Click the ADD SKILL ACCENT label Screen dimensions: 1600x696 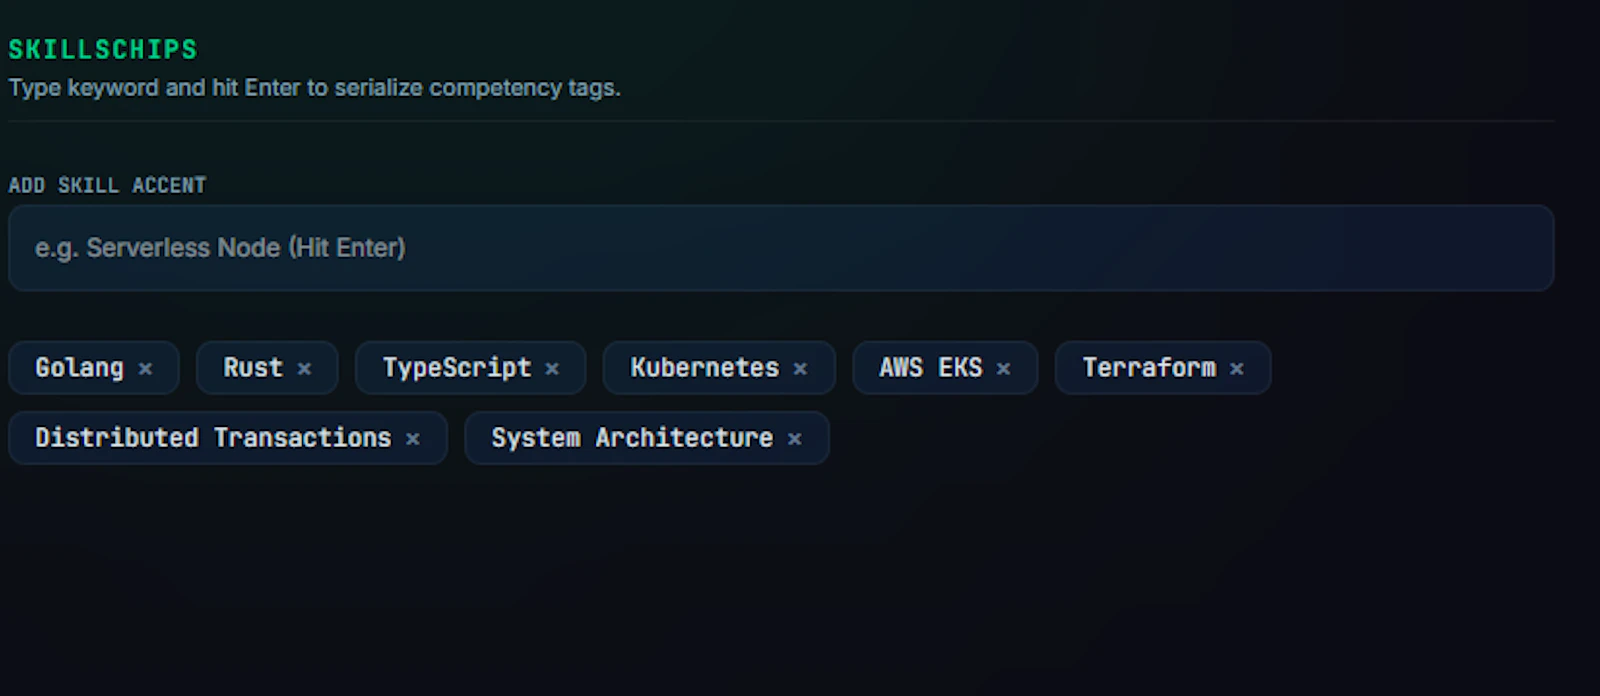[107, 185]
